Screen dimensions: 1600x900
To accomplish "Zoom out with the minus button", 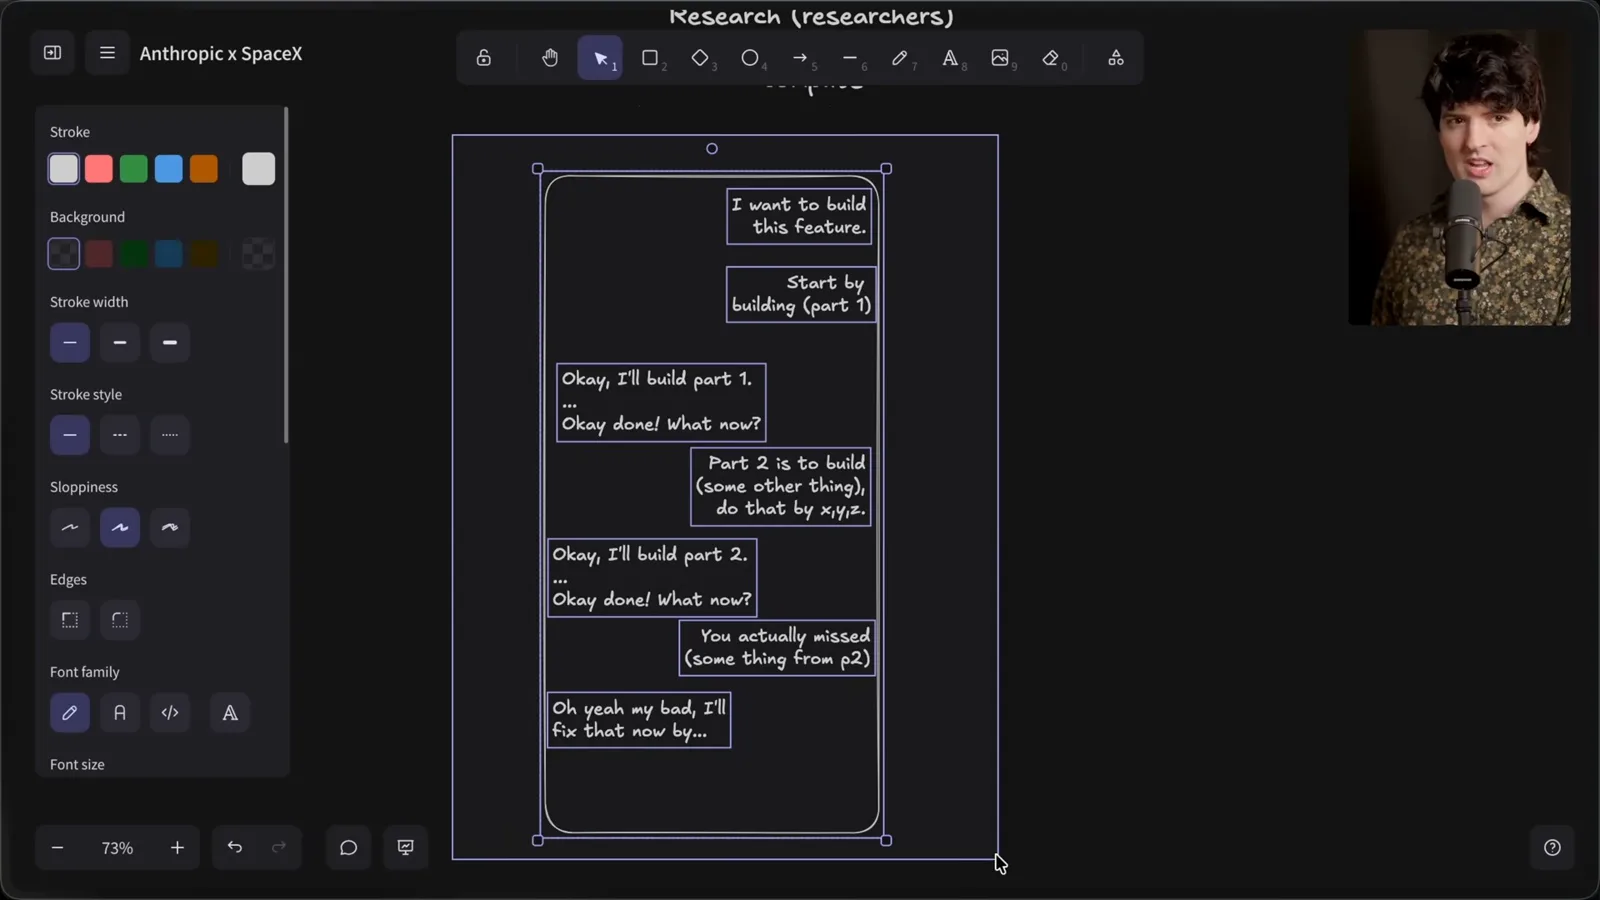I will point(58,848).
